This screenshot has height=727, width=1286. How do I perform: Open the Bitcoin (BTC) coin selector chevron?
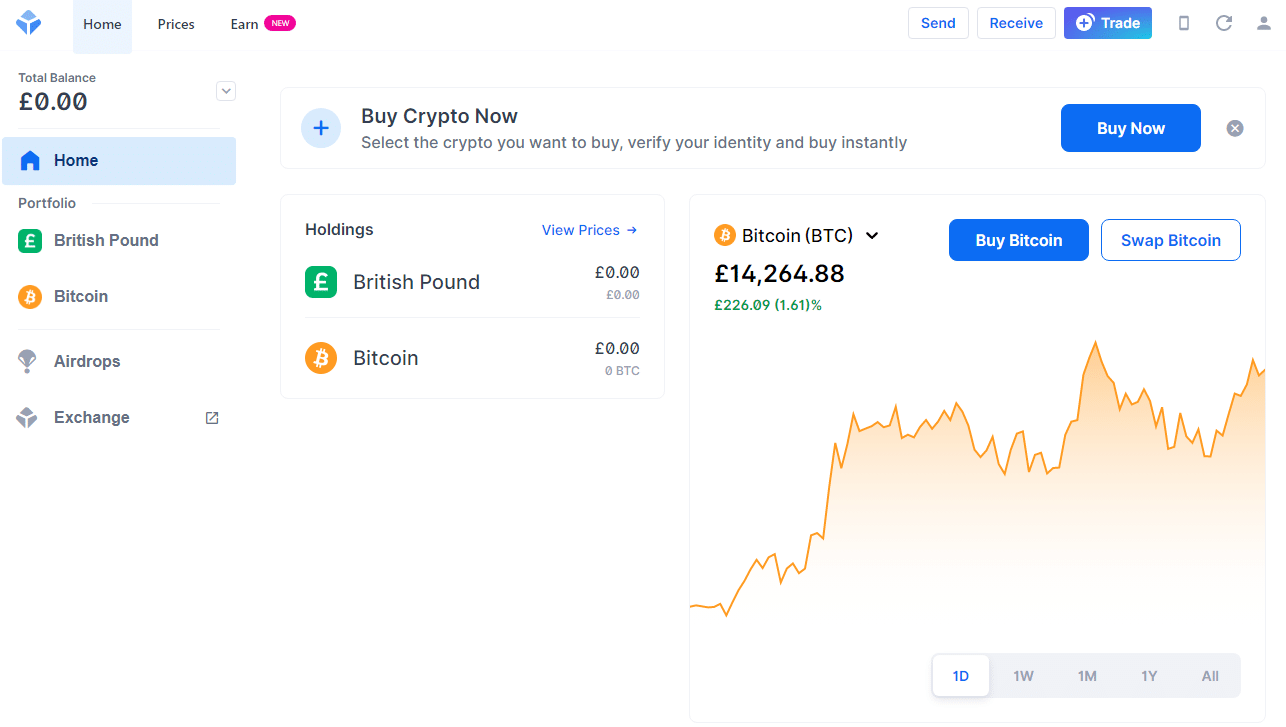872,236
